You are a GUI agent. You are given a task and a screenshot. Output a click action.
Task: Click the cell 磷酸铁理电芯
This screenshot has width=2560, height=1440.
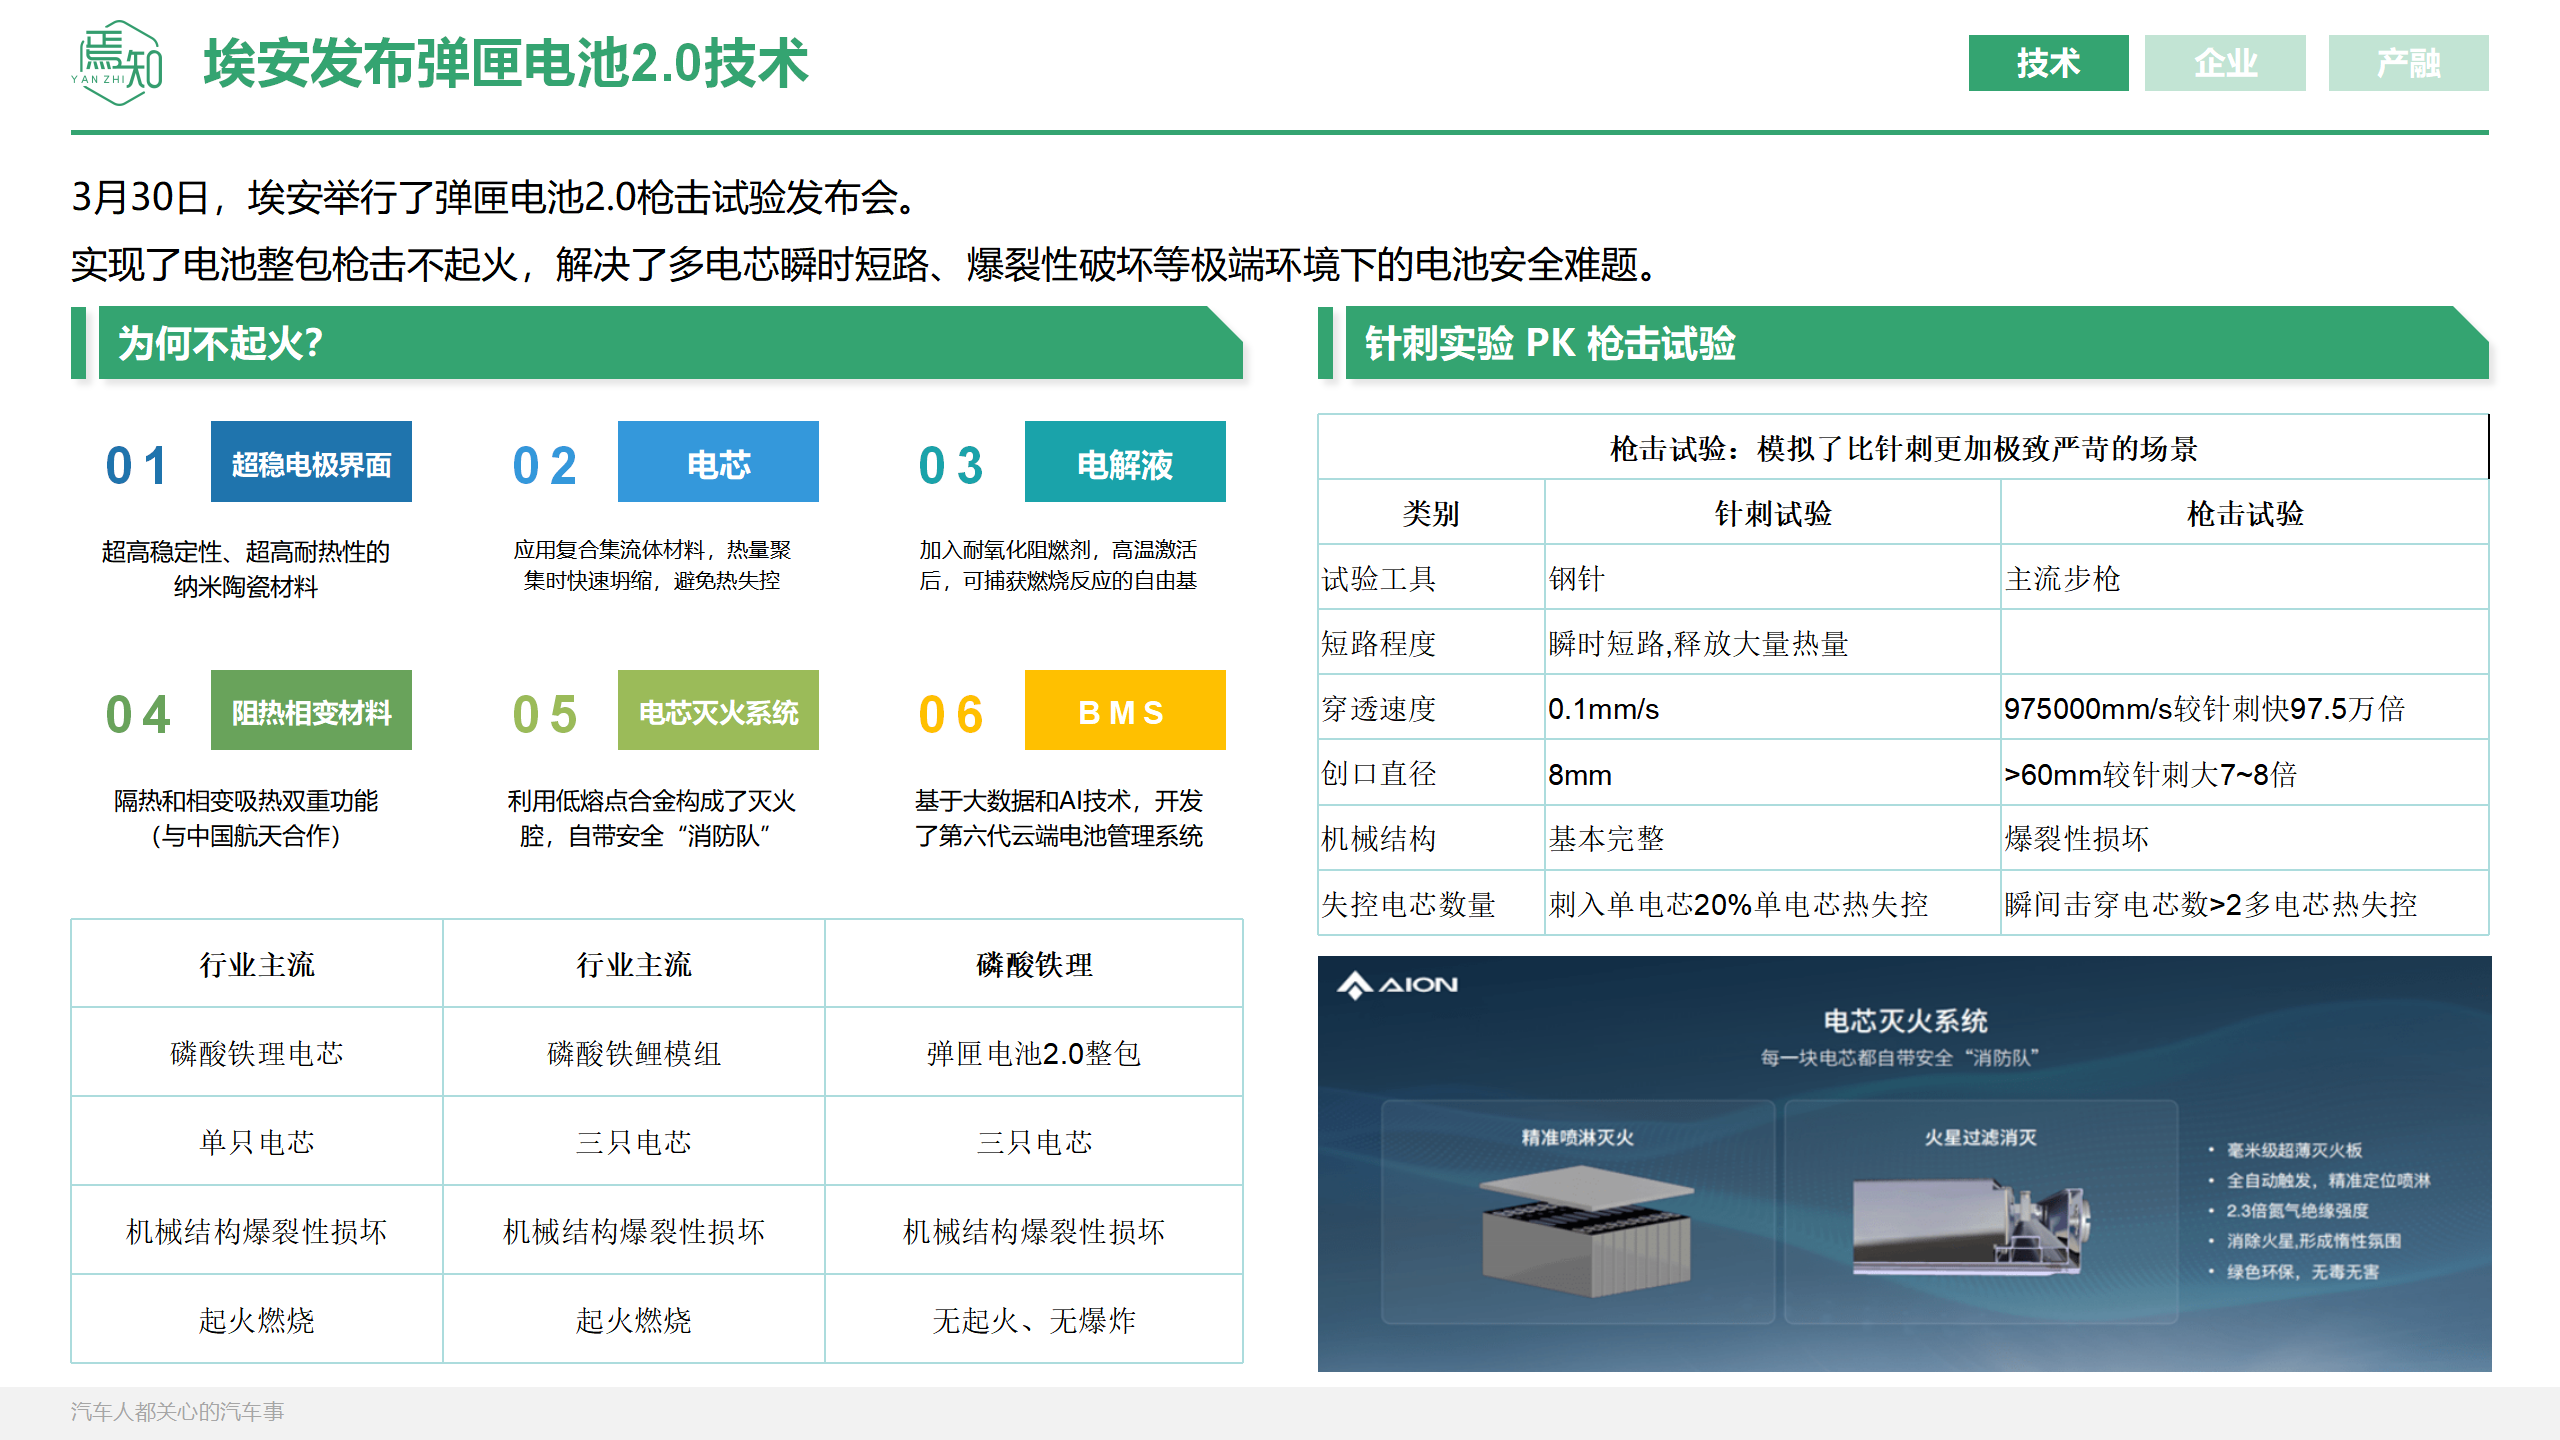257,1053
